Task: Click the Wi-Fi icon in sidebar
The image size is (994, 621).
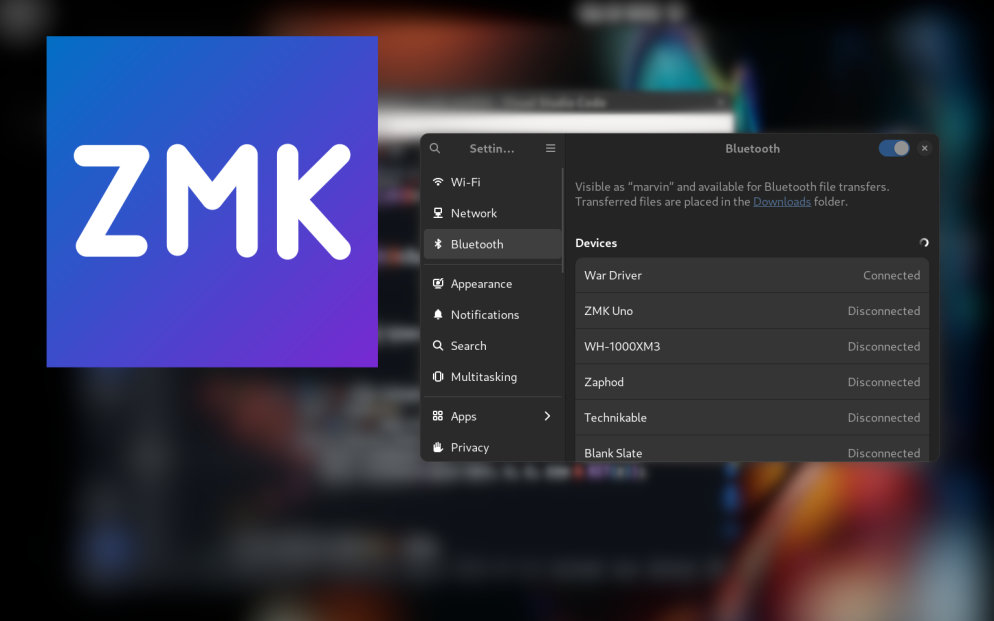Action: pyautogui.click(x=438, y=182)
